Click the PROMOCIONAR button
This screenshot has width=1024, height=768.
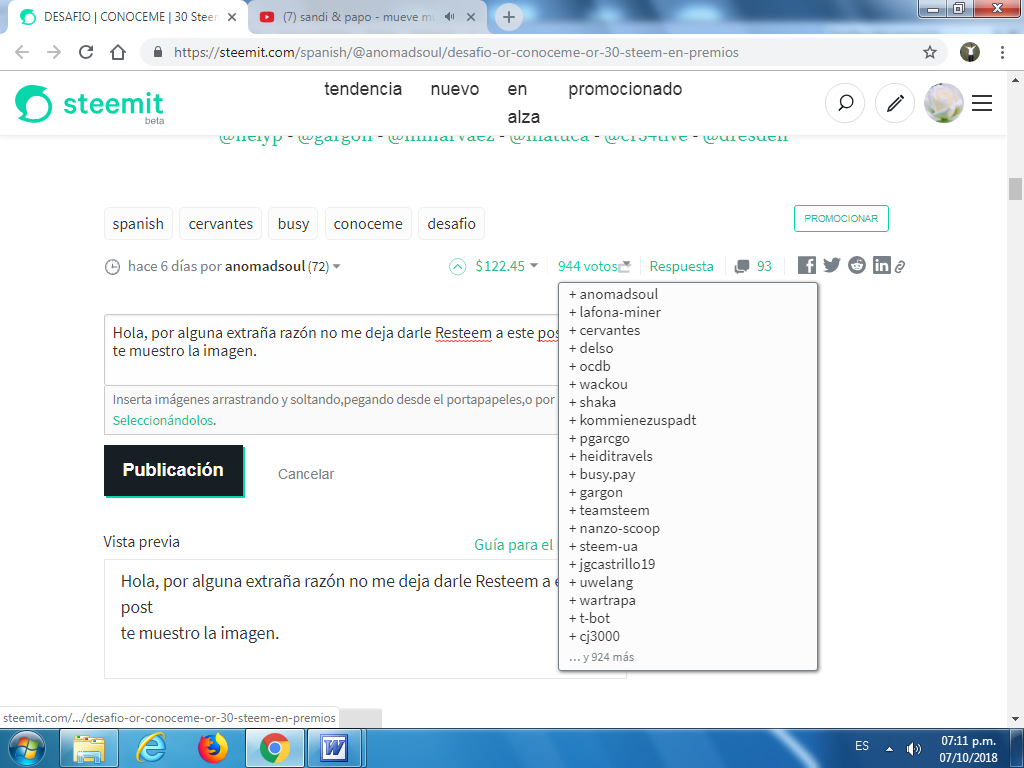click(841, 219)
